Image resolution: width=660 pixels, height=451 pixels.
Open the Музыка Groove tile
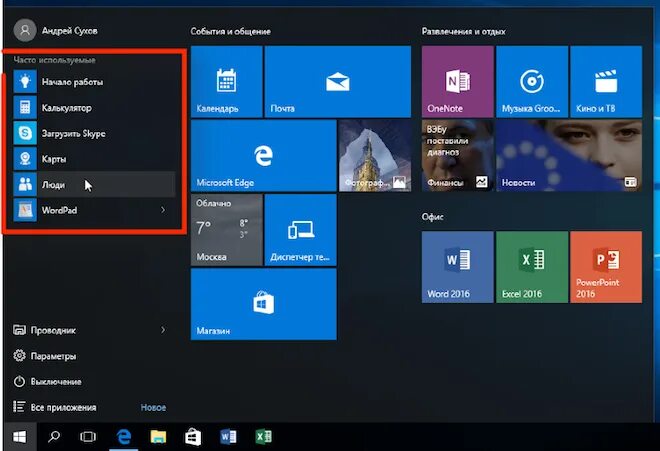coord(532,82)
